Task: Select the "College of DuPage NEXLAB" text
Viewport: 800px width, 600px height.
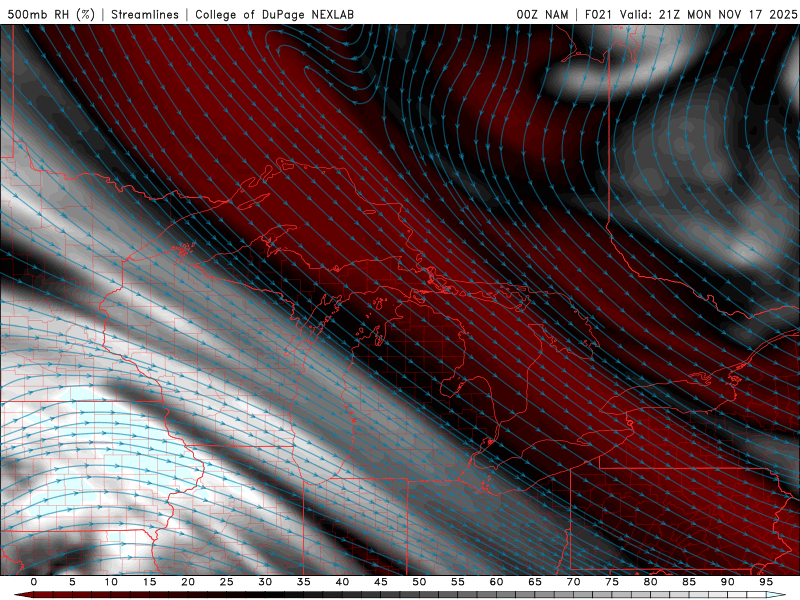Action: [274, 14]
